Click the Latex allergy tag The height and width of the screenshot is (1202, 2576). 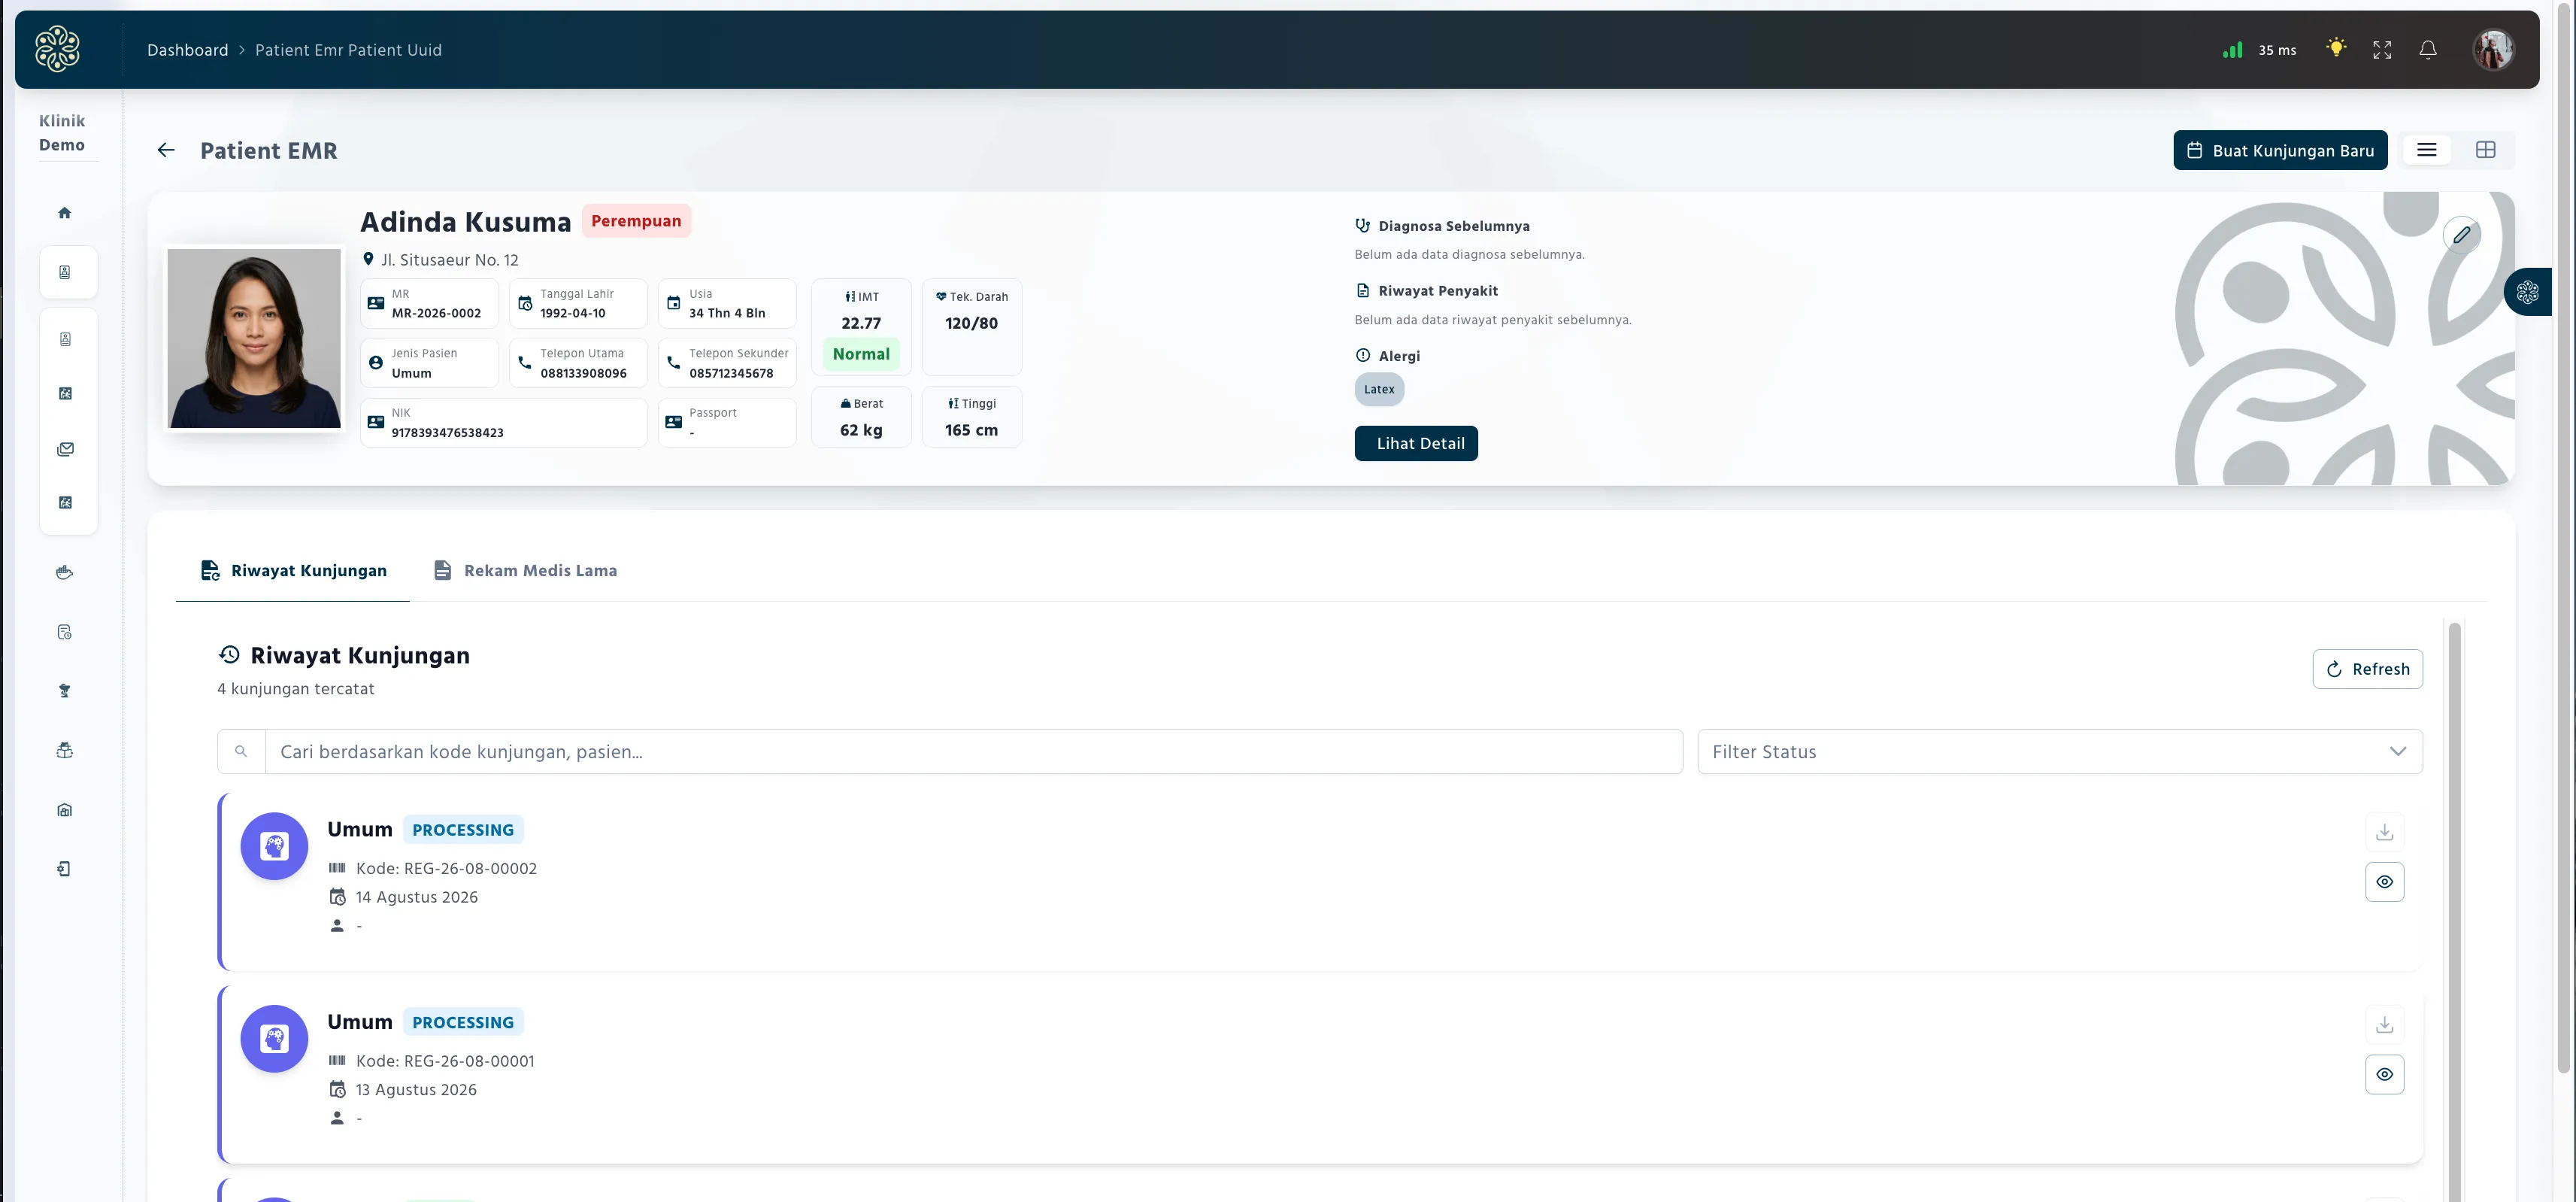tap(1379, 390)
